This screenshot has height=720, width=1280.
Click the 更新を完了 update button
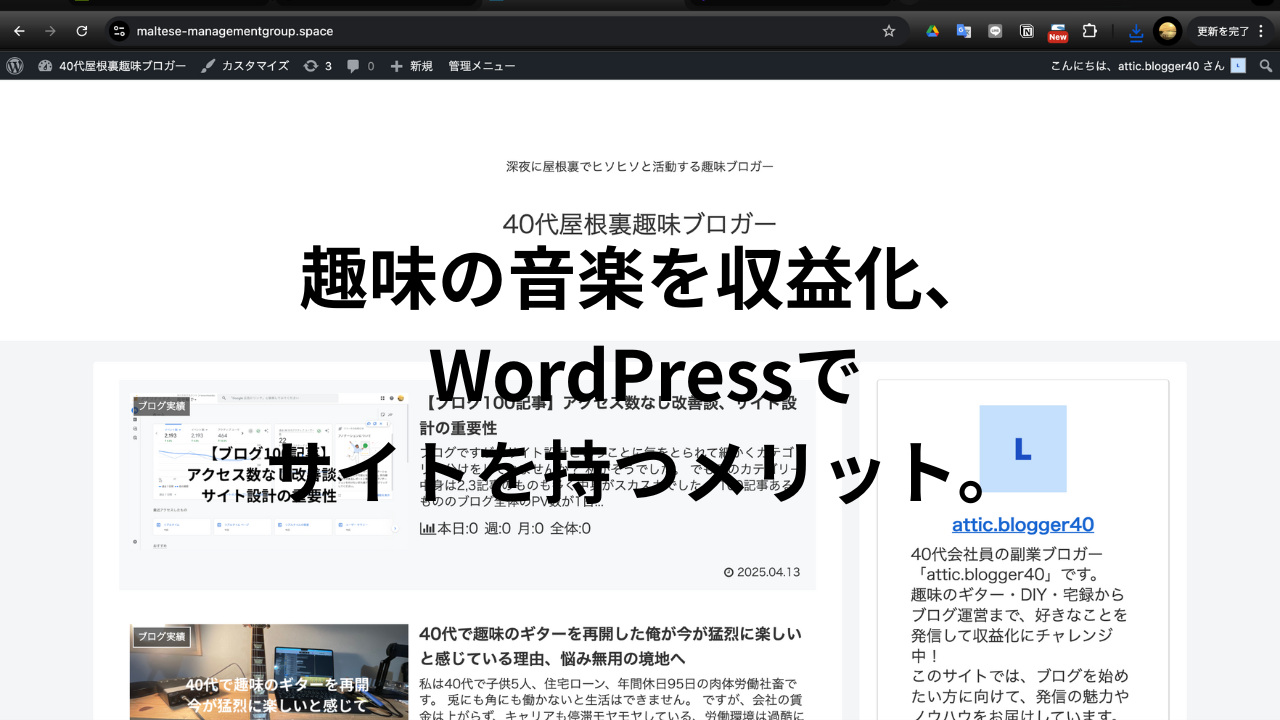pos(1231,31)
